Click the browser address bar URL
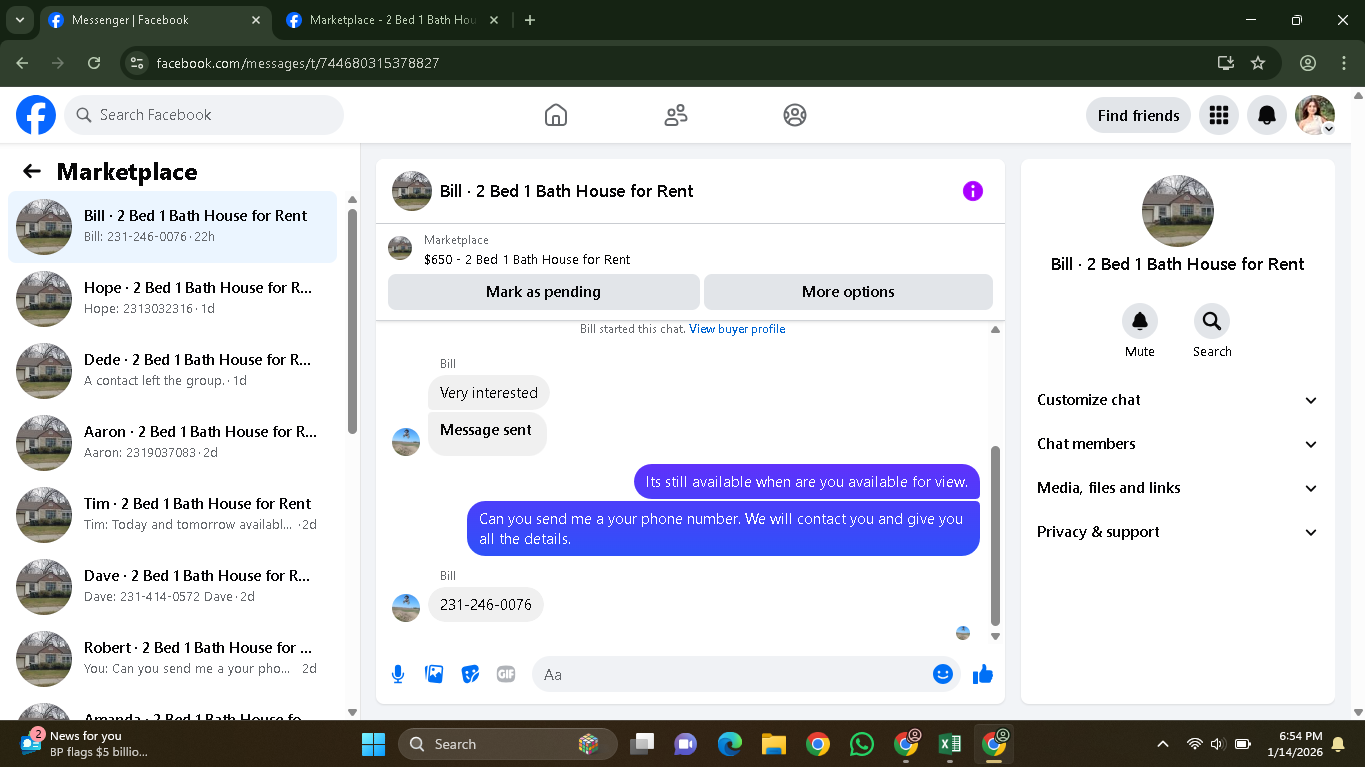The height and width of the screenshot is (767, 1365). (298, 63)
